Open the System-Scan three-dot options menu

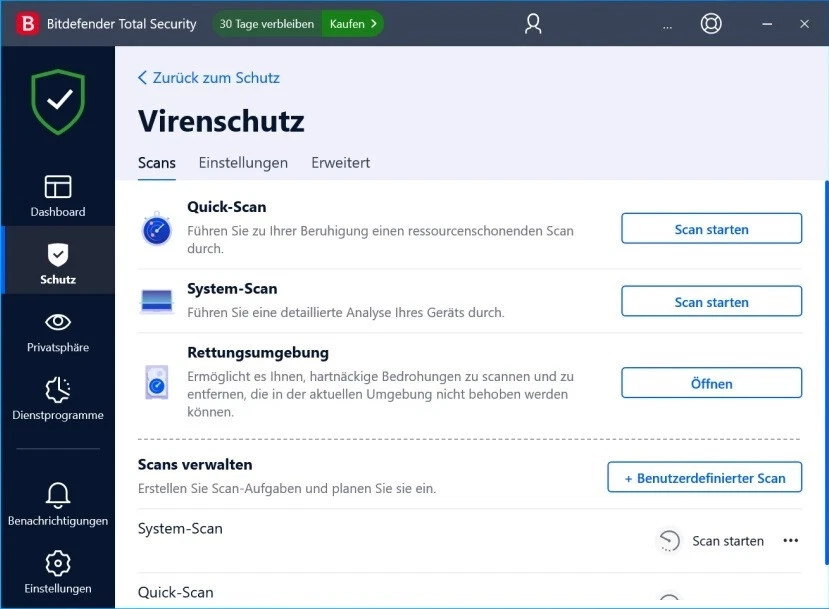[x=790, y=540]
